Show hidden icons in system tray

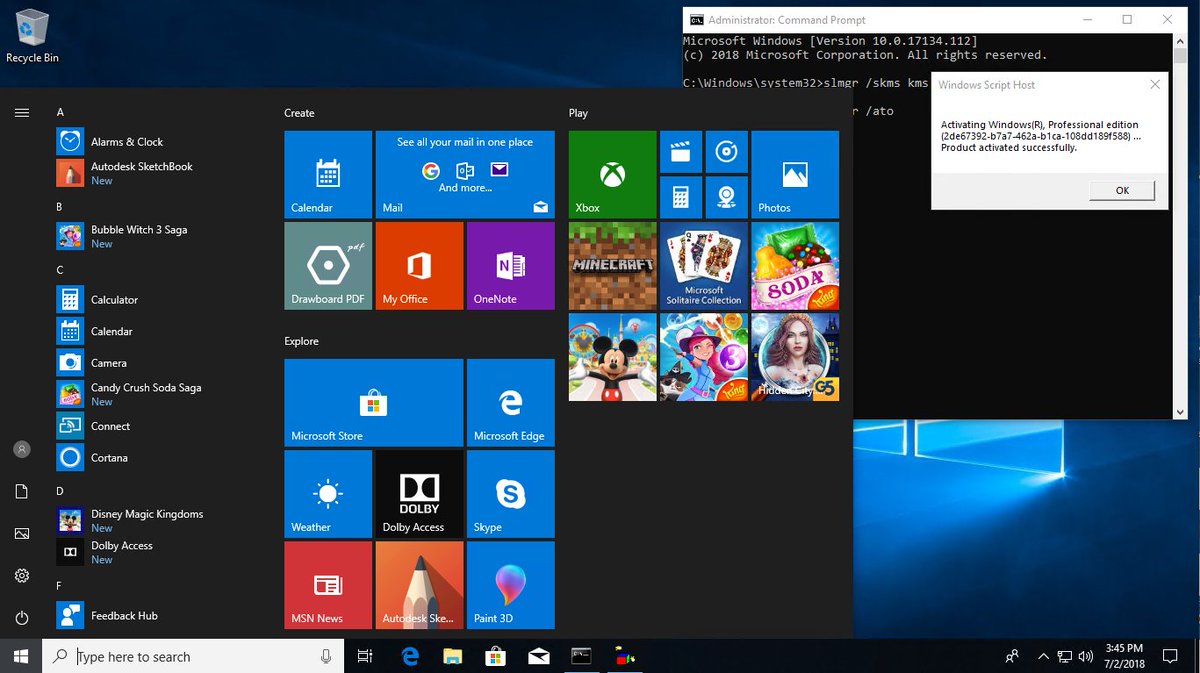tap(1043, 657)
